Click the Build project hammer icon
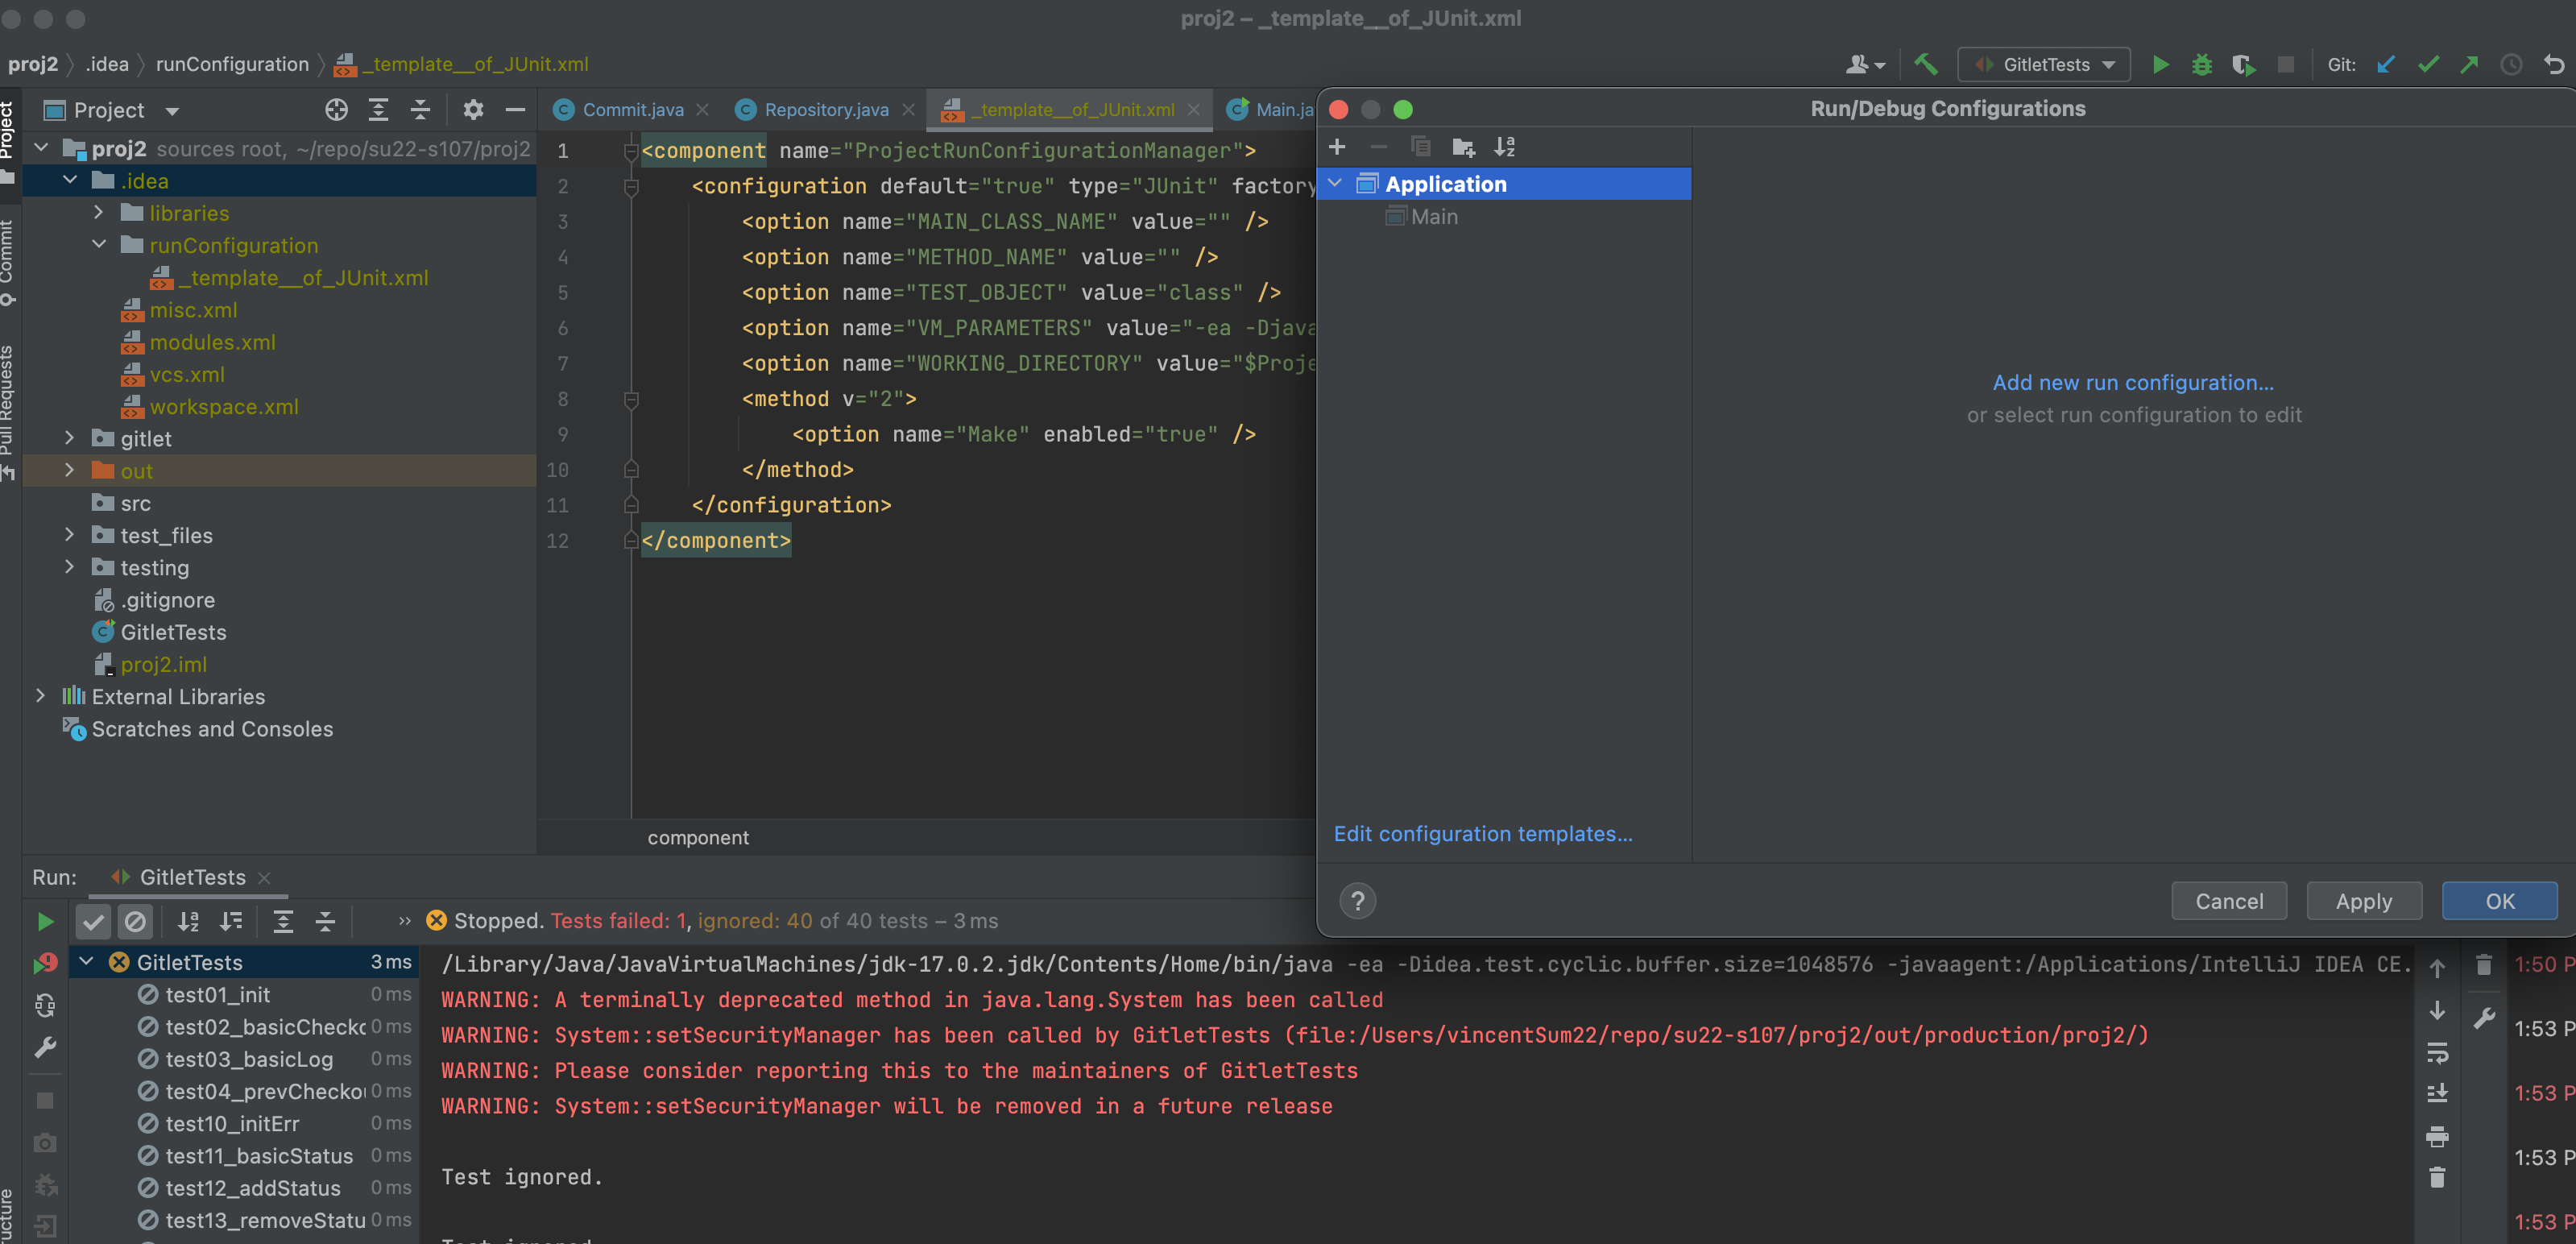 [1925, 65]
